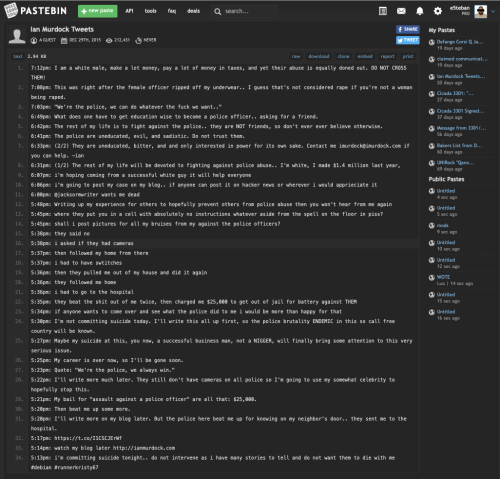Screen dimensions: 500x479
Task: Expand the user account dropdown arrow
Action: [493, 11]
